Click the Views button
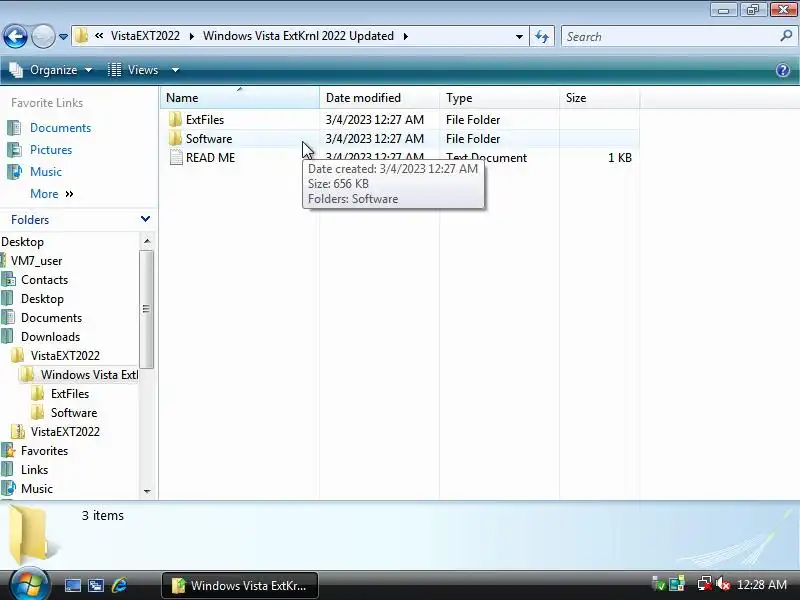Screen dimensions: 800x600 (x=134, y=70)
